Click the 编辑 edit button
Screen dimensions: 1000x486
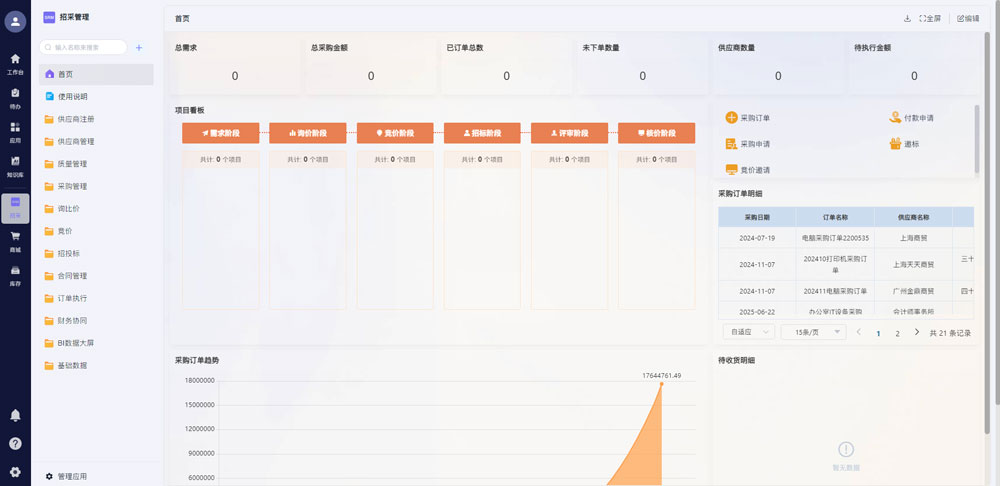point(968,18)
